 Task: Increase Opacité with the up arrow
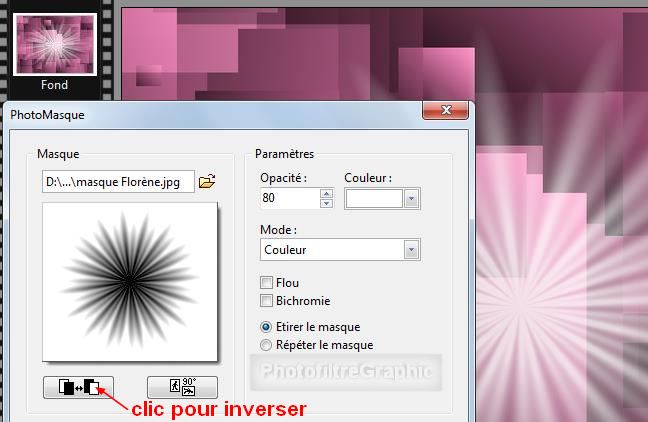325,193
